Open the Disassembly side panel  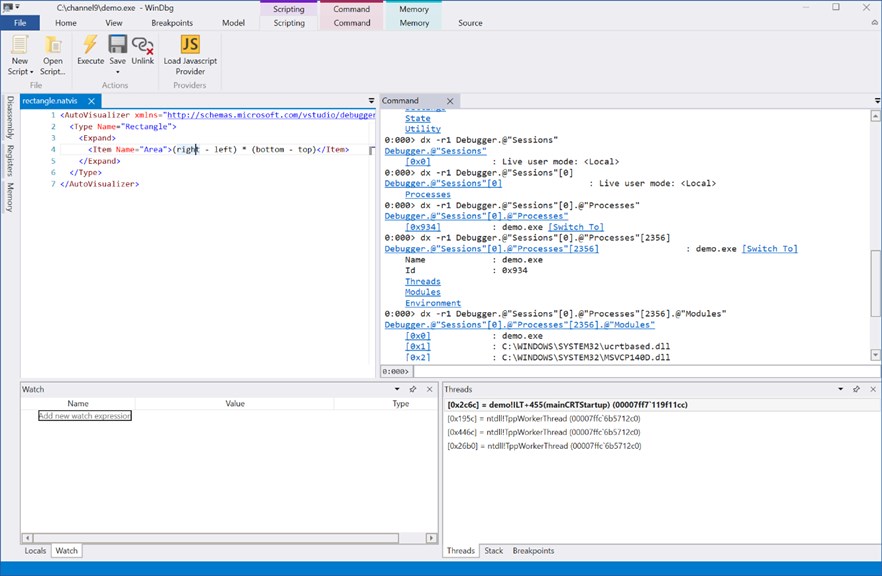point(10,117)
